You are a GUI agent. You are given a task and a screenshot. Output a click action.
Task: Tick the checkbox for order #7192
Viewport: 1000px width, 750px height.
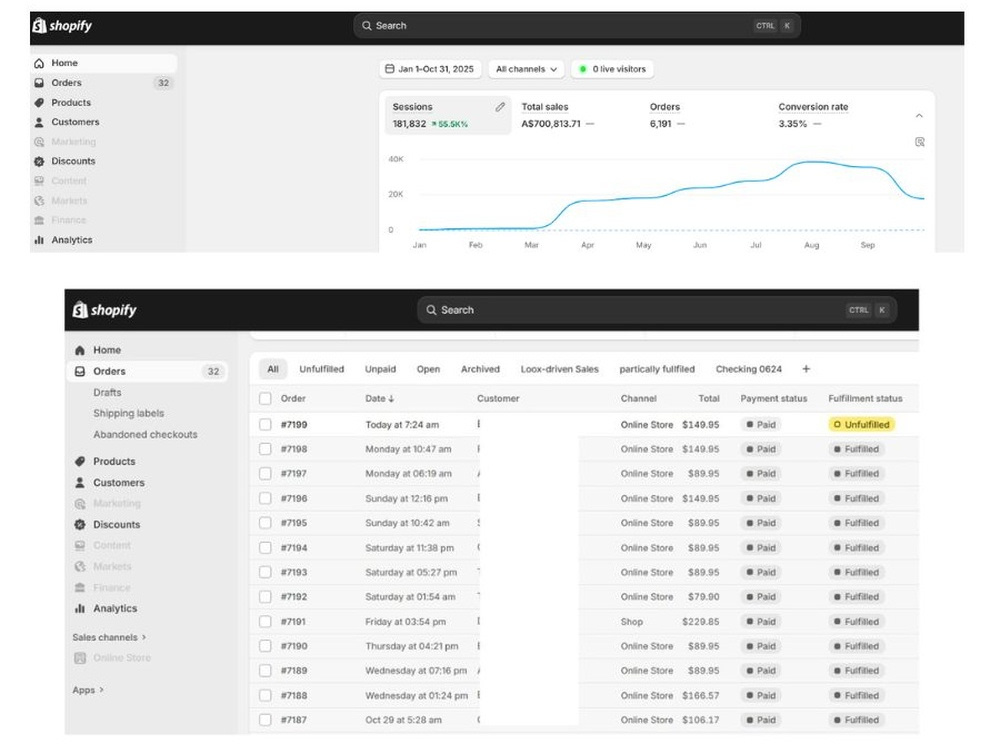coord(265,597)
